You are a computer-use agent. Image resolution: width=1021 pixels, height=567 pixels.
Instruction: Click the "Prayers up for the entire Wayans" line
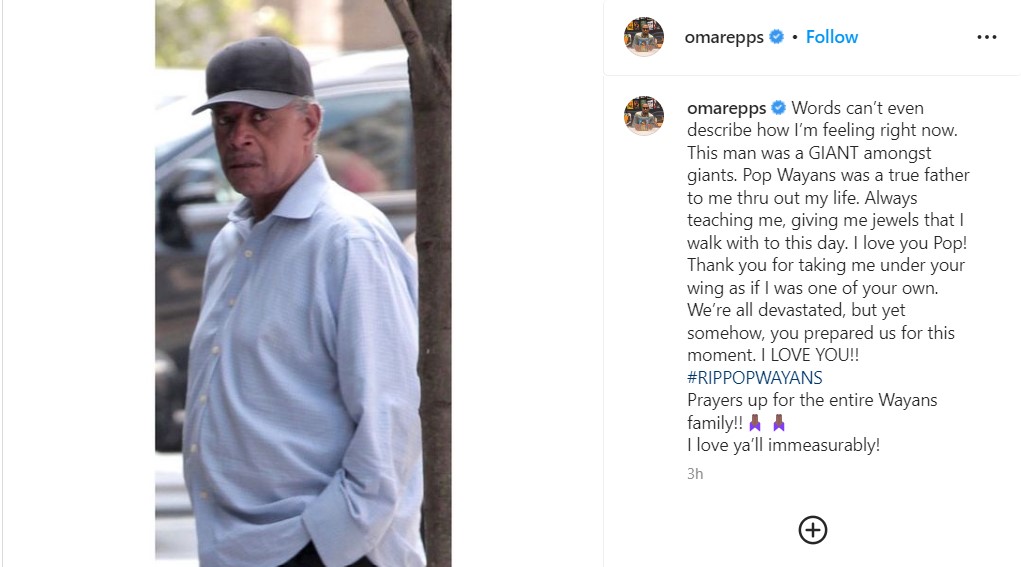coord(811,400)
